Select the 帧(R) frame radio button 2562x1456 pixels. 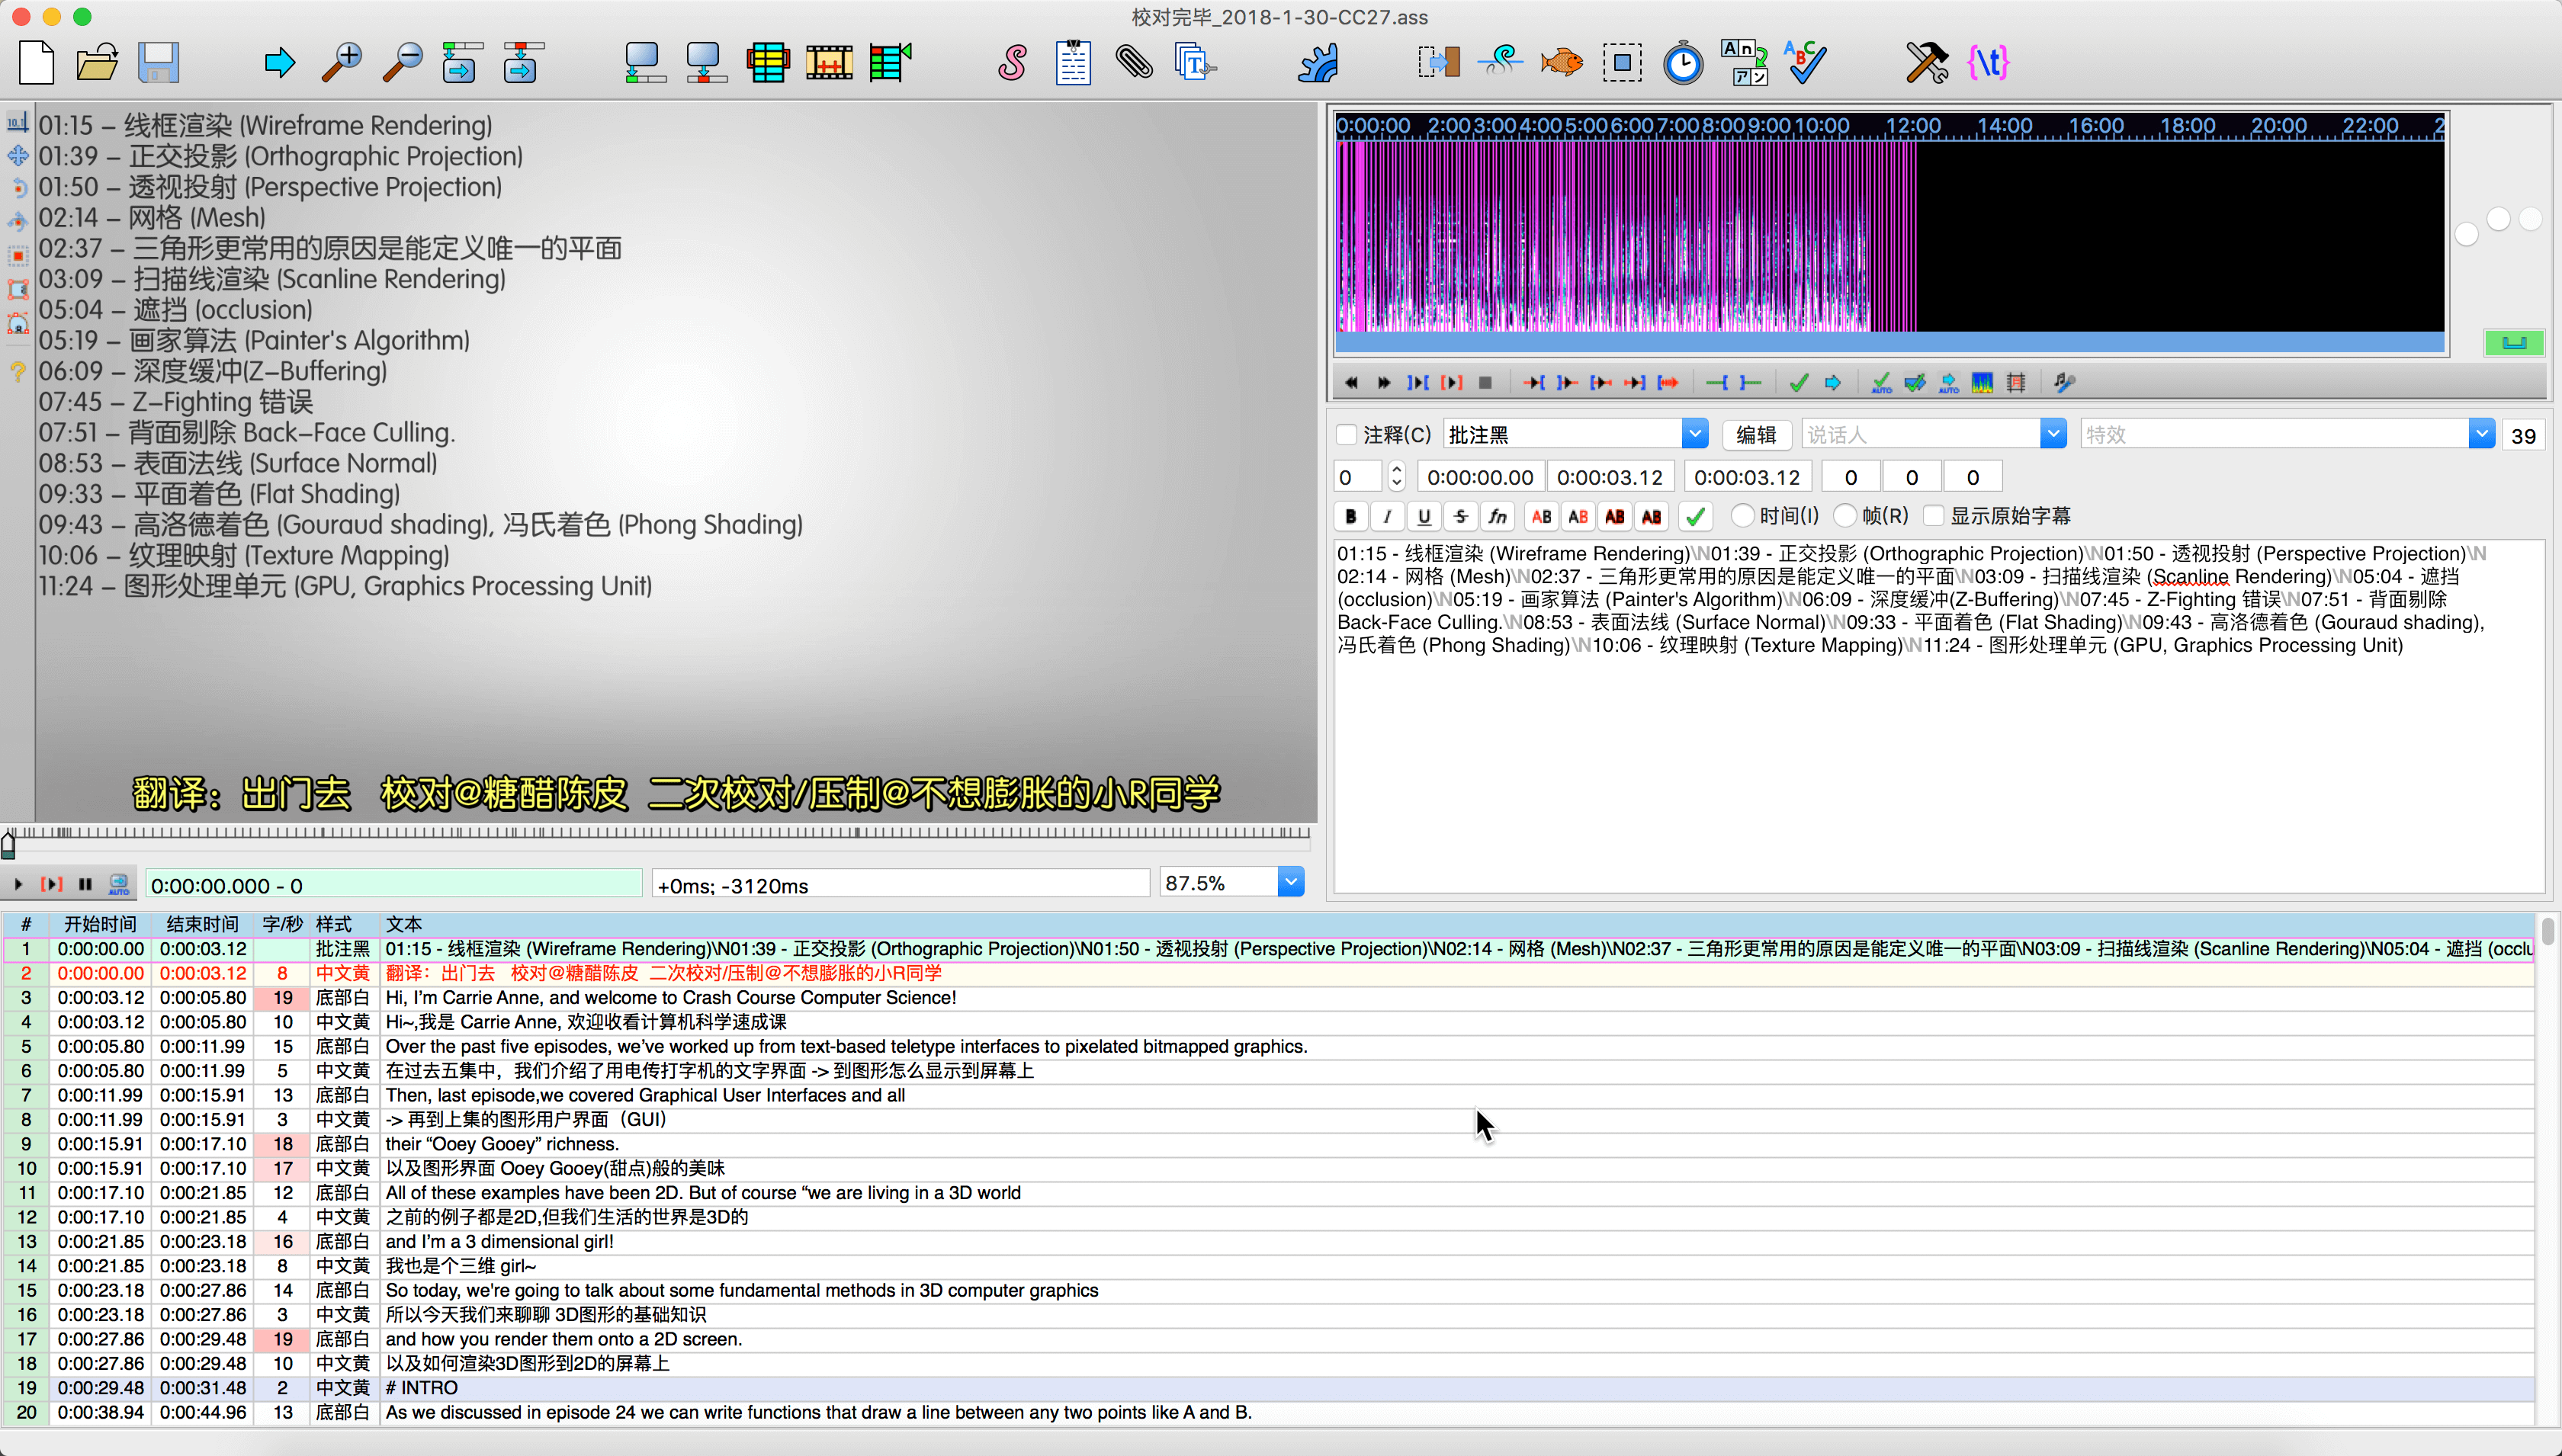pos(1845,516)
